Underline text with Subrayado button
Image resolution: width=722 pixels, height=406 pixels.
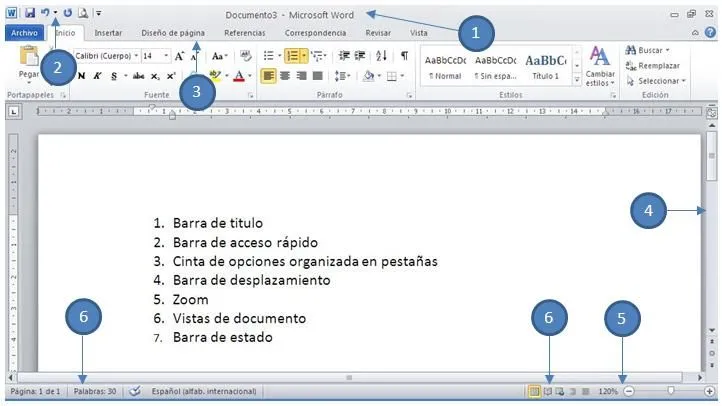coord(114,76)
